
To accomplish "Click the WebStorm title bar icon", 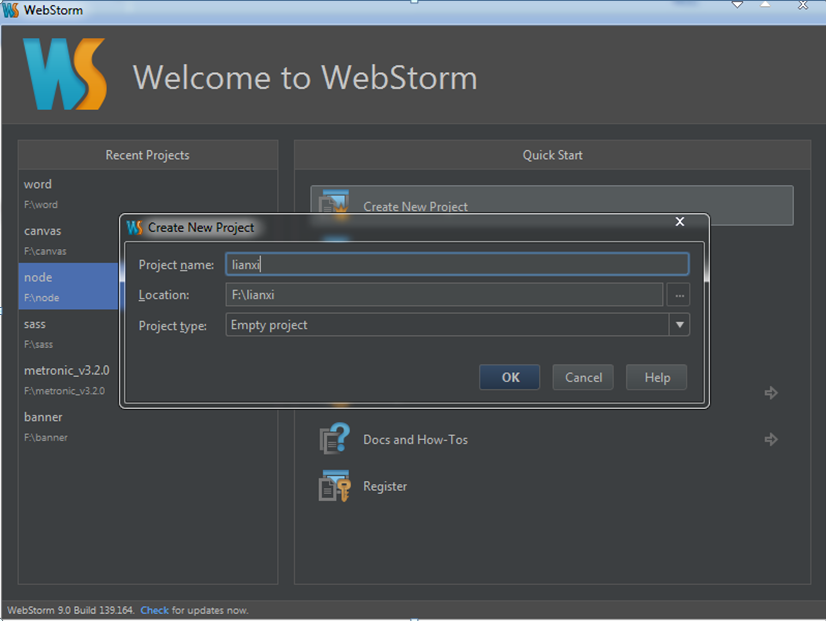I will [x=11, y=10].
